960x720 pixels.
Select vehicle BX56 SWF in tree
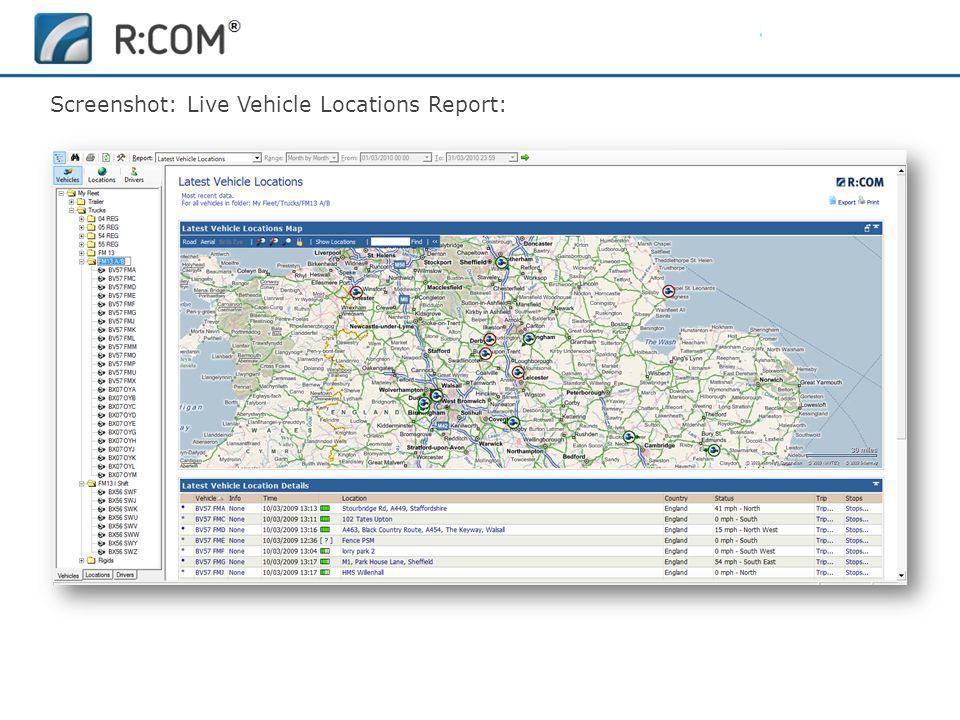coord(122,492)
